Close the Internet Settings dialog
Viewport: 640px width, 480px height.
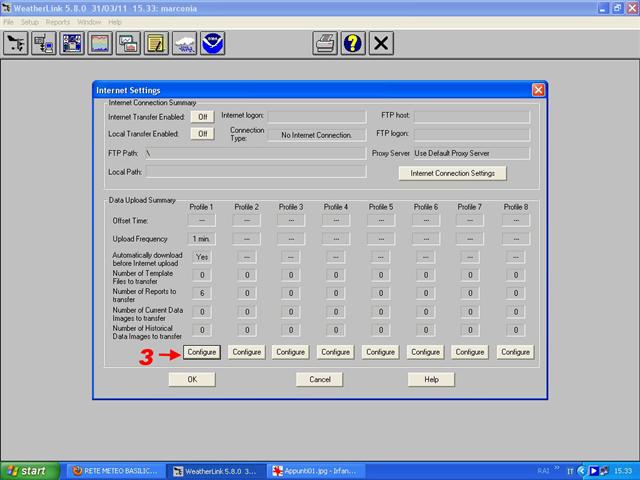538,90
